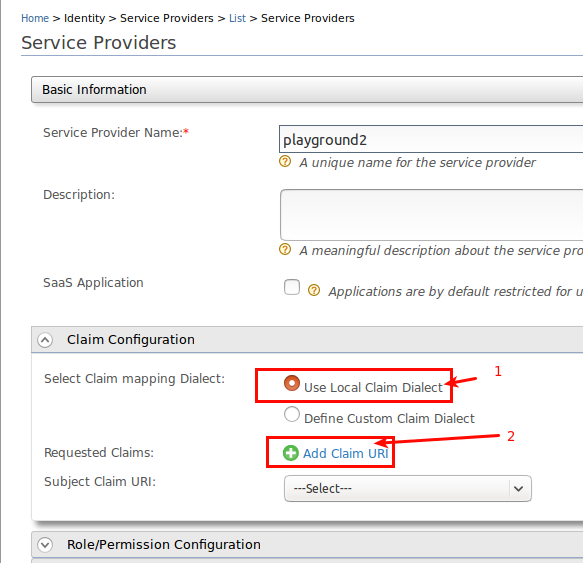Screen dimensions: 583x563
Task: Click the Basic Information section header
Action: click(307, 90)
